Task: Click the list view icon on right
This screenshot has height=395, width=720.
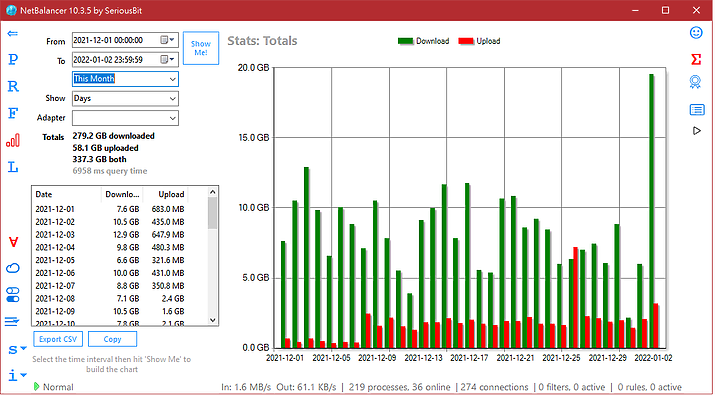Action: pyautogui.click(x=697, y=109)
